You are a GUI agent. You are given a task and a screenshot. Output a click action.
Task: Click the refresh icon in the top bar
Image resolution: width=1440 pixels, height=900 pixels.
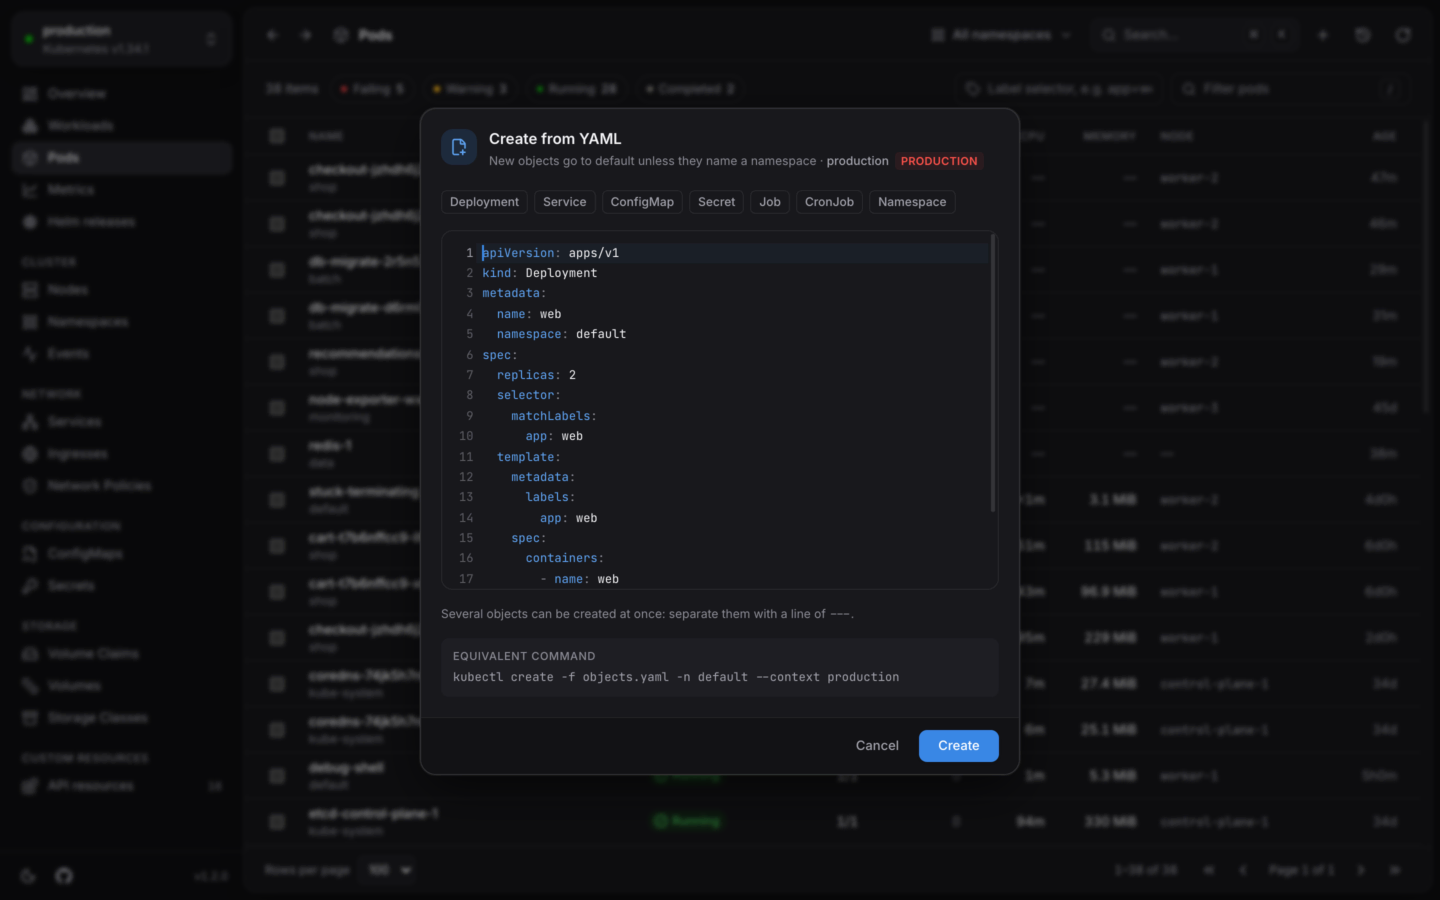(x=1404, y=35)
